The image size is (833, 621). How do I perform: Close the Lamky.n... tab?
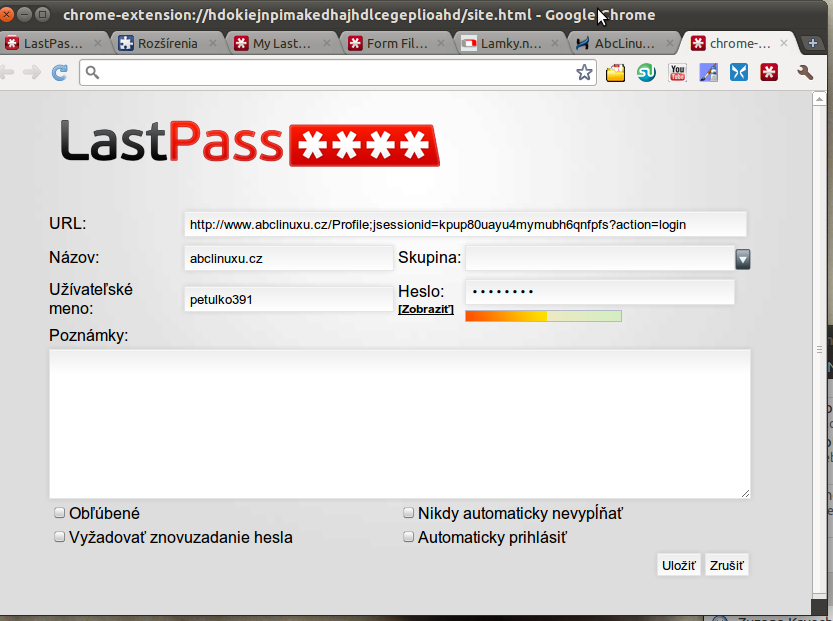(555, 43)
